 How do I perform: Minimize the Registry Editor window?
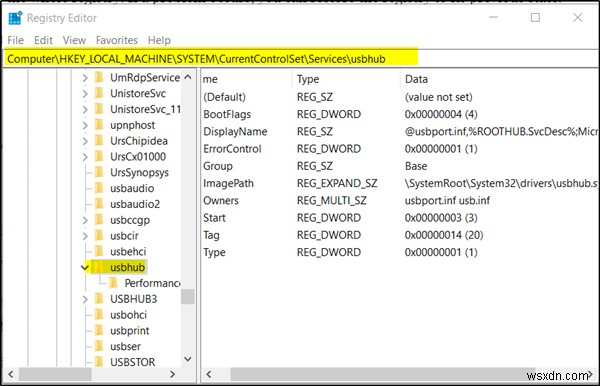tap(494, 18)
